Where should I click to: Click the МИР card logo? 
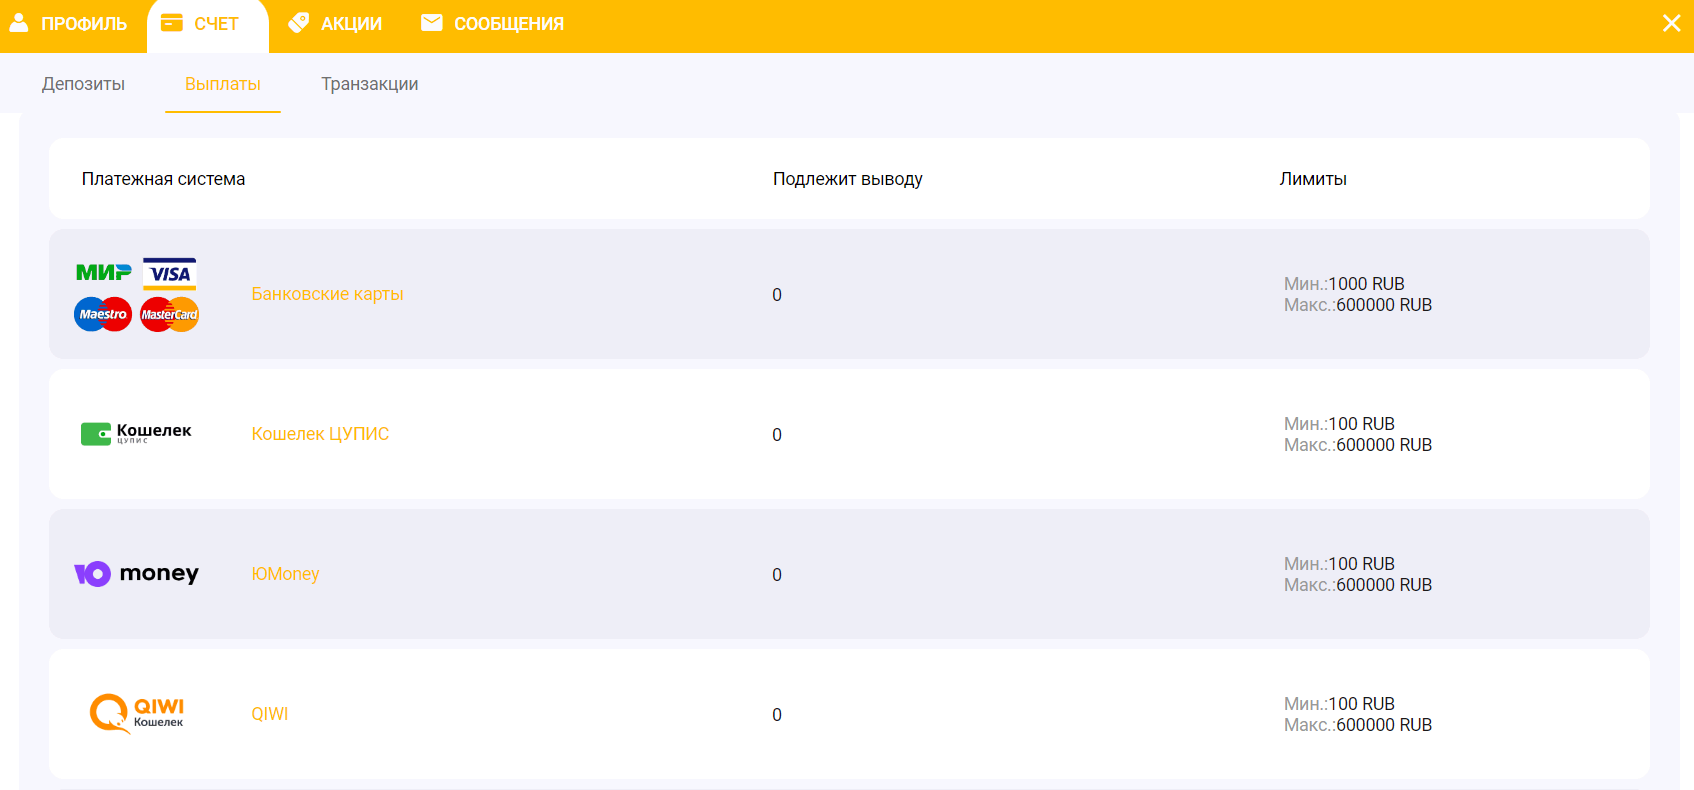coord(104,272)
